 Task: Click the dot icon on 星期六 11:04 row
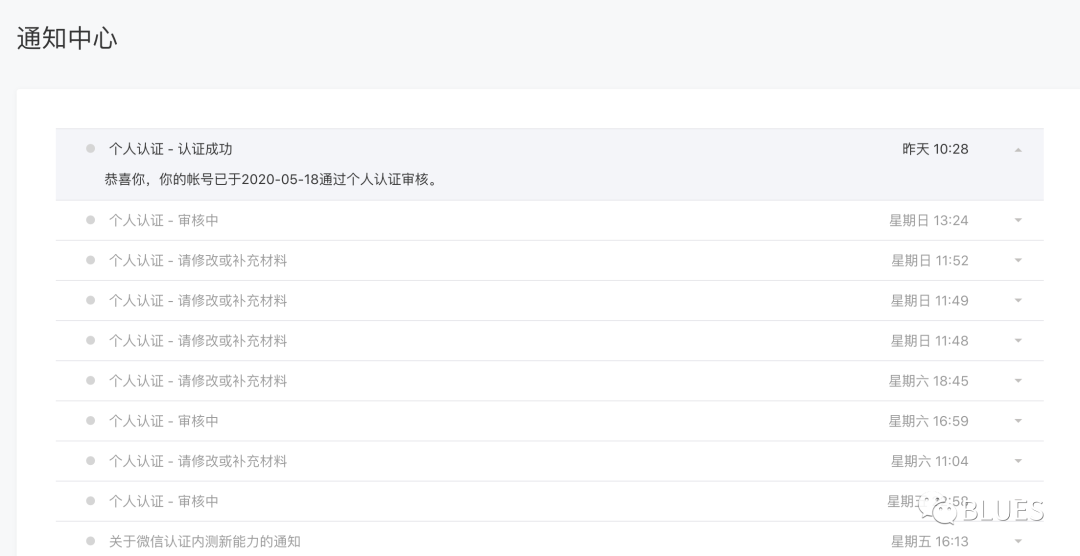click(x=90, y=460)
